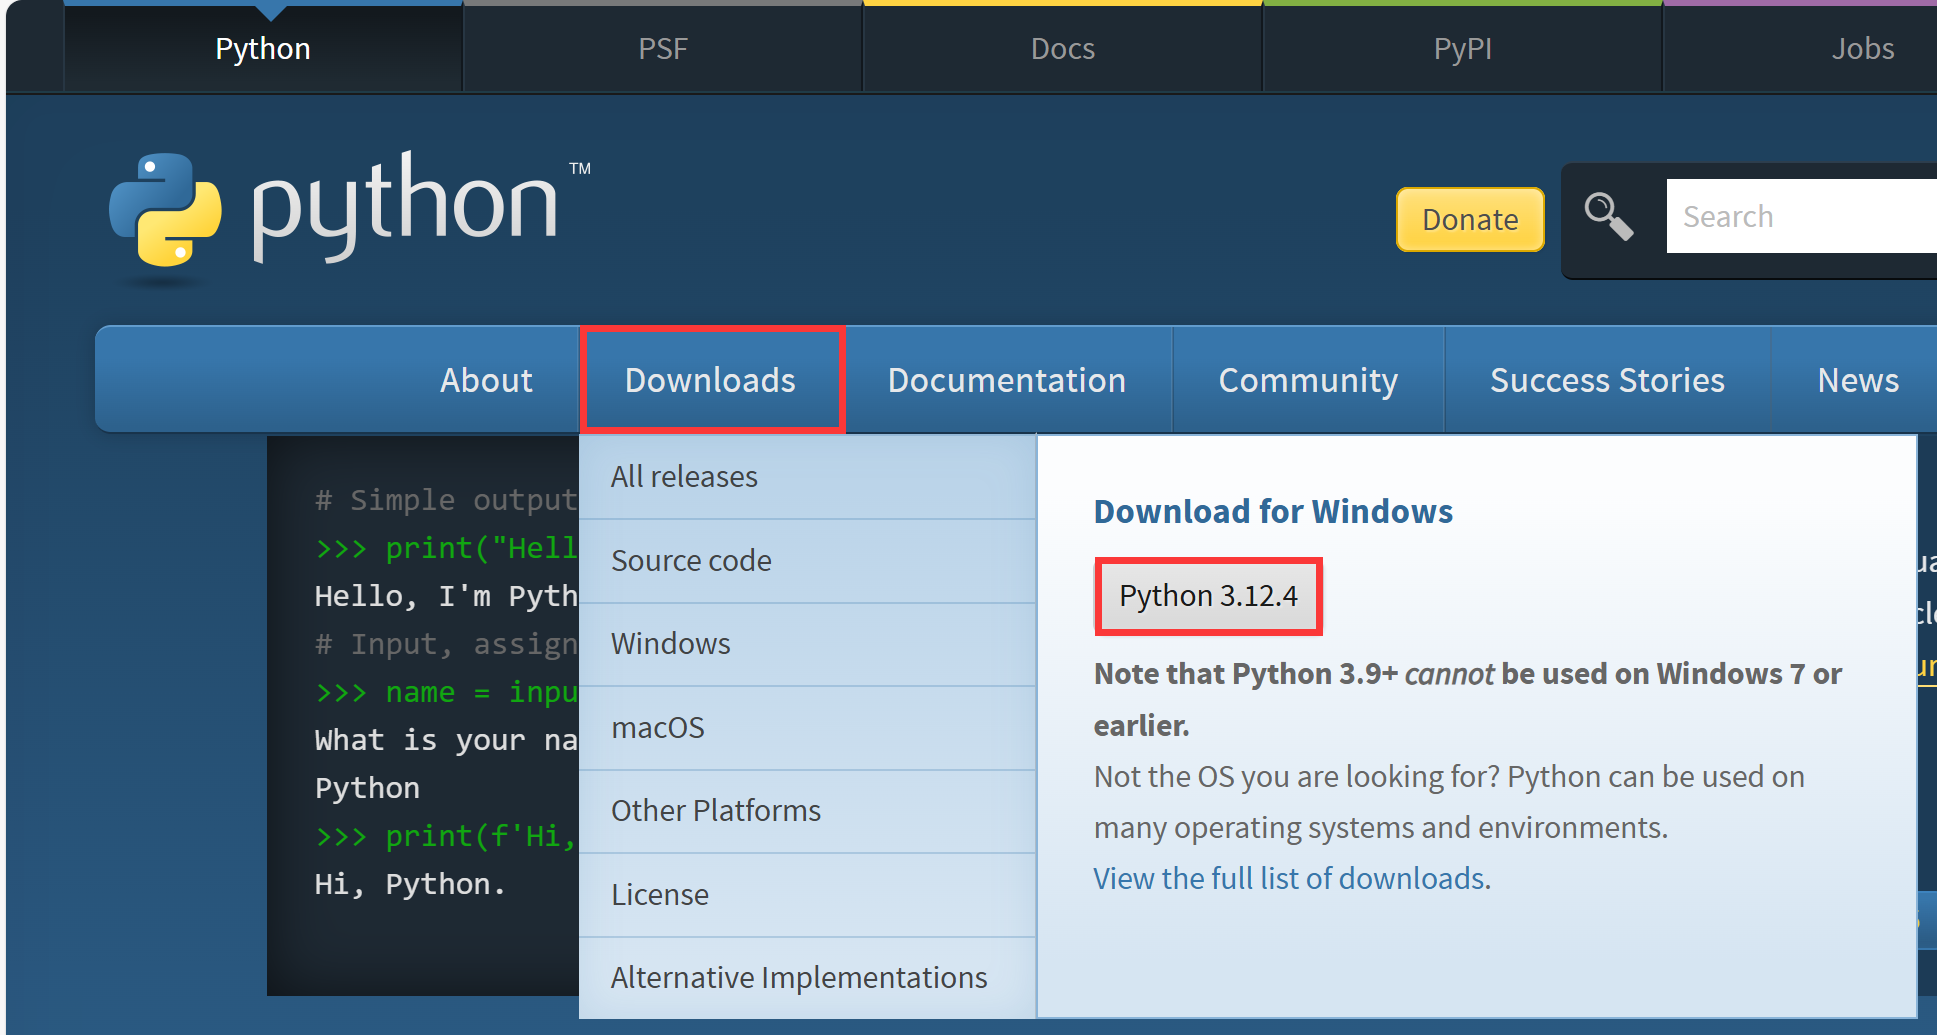The image size is (1937, 1035).
Task: Open the Documentation main menu
Action: 1007,380
